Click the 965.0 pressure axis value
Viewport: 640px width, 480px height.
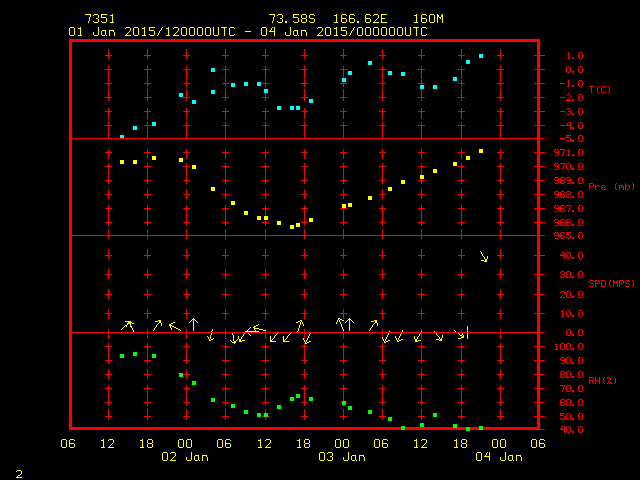click(x=569, y=236)
